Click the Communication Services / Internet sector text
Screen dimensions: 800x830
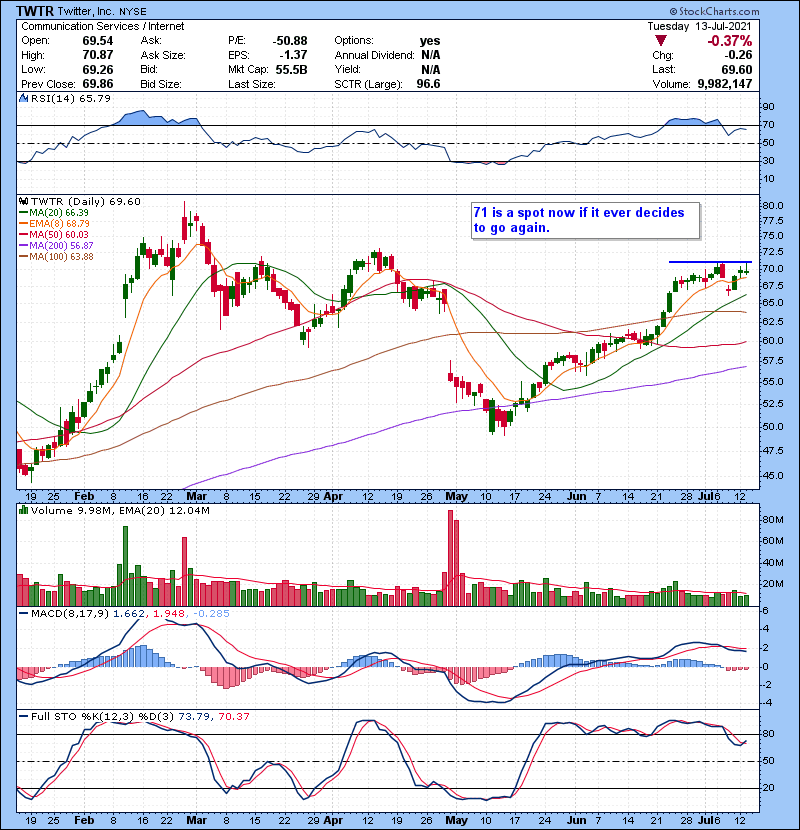pos(103,26)
